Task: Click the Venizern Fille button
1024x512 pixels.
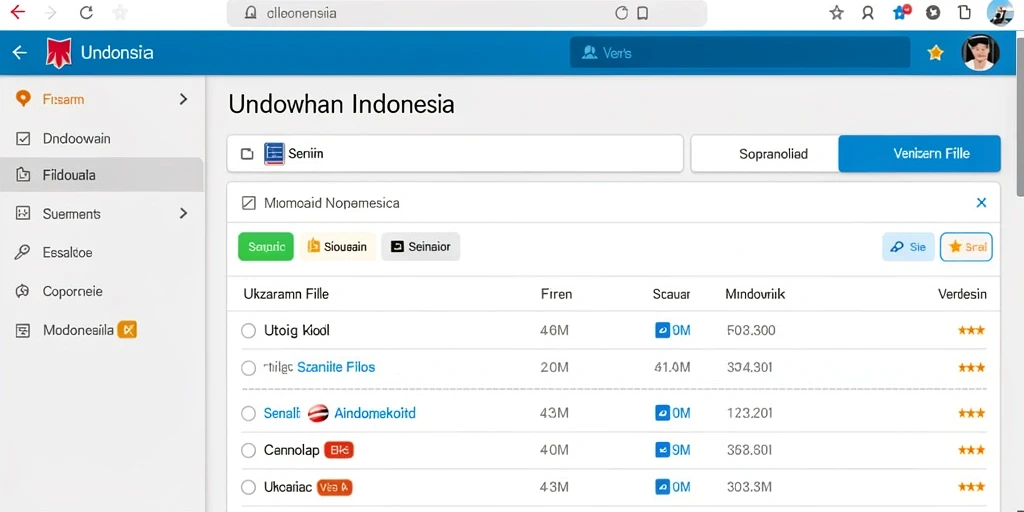Action: tap(920, 153)
